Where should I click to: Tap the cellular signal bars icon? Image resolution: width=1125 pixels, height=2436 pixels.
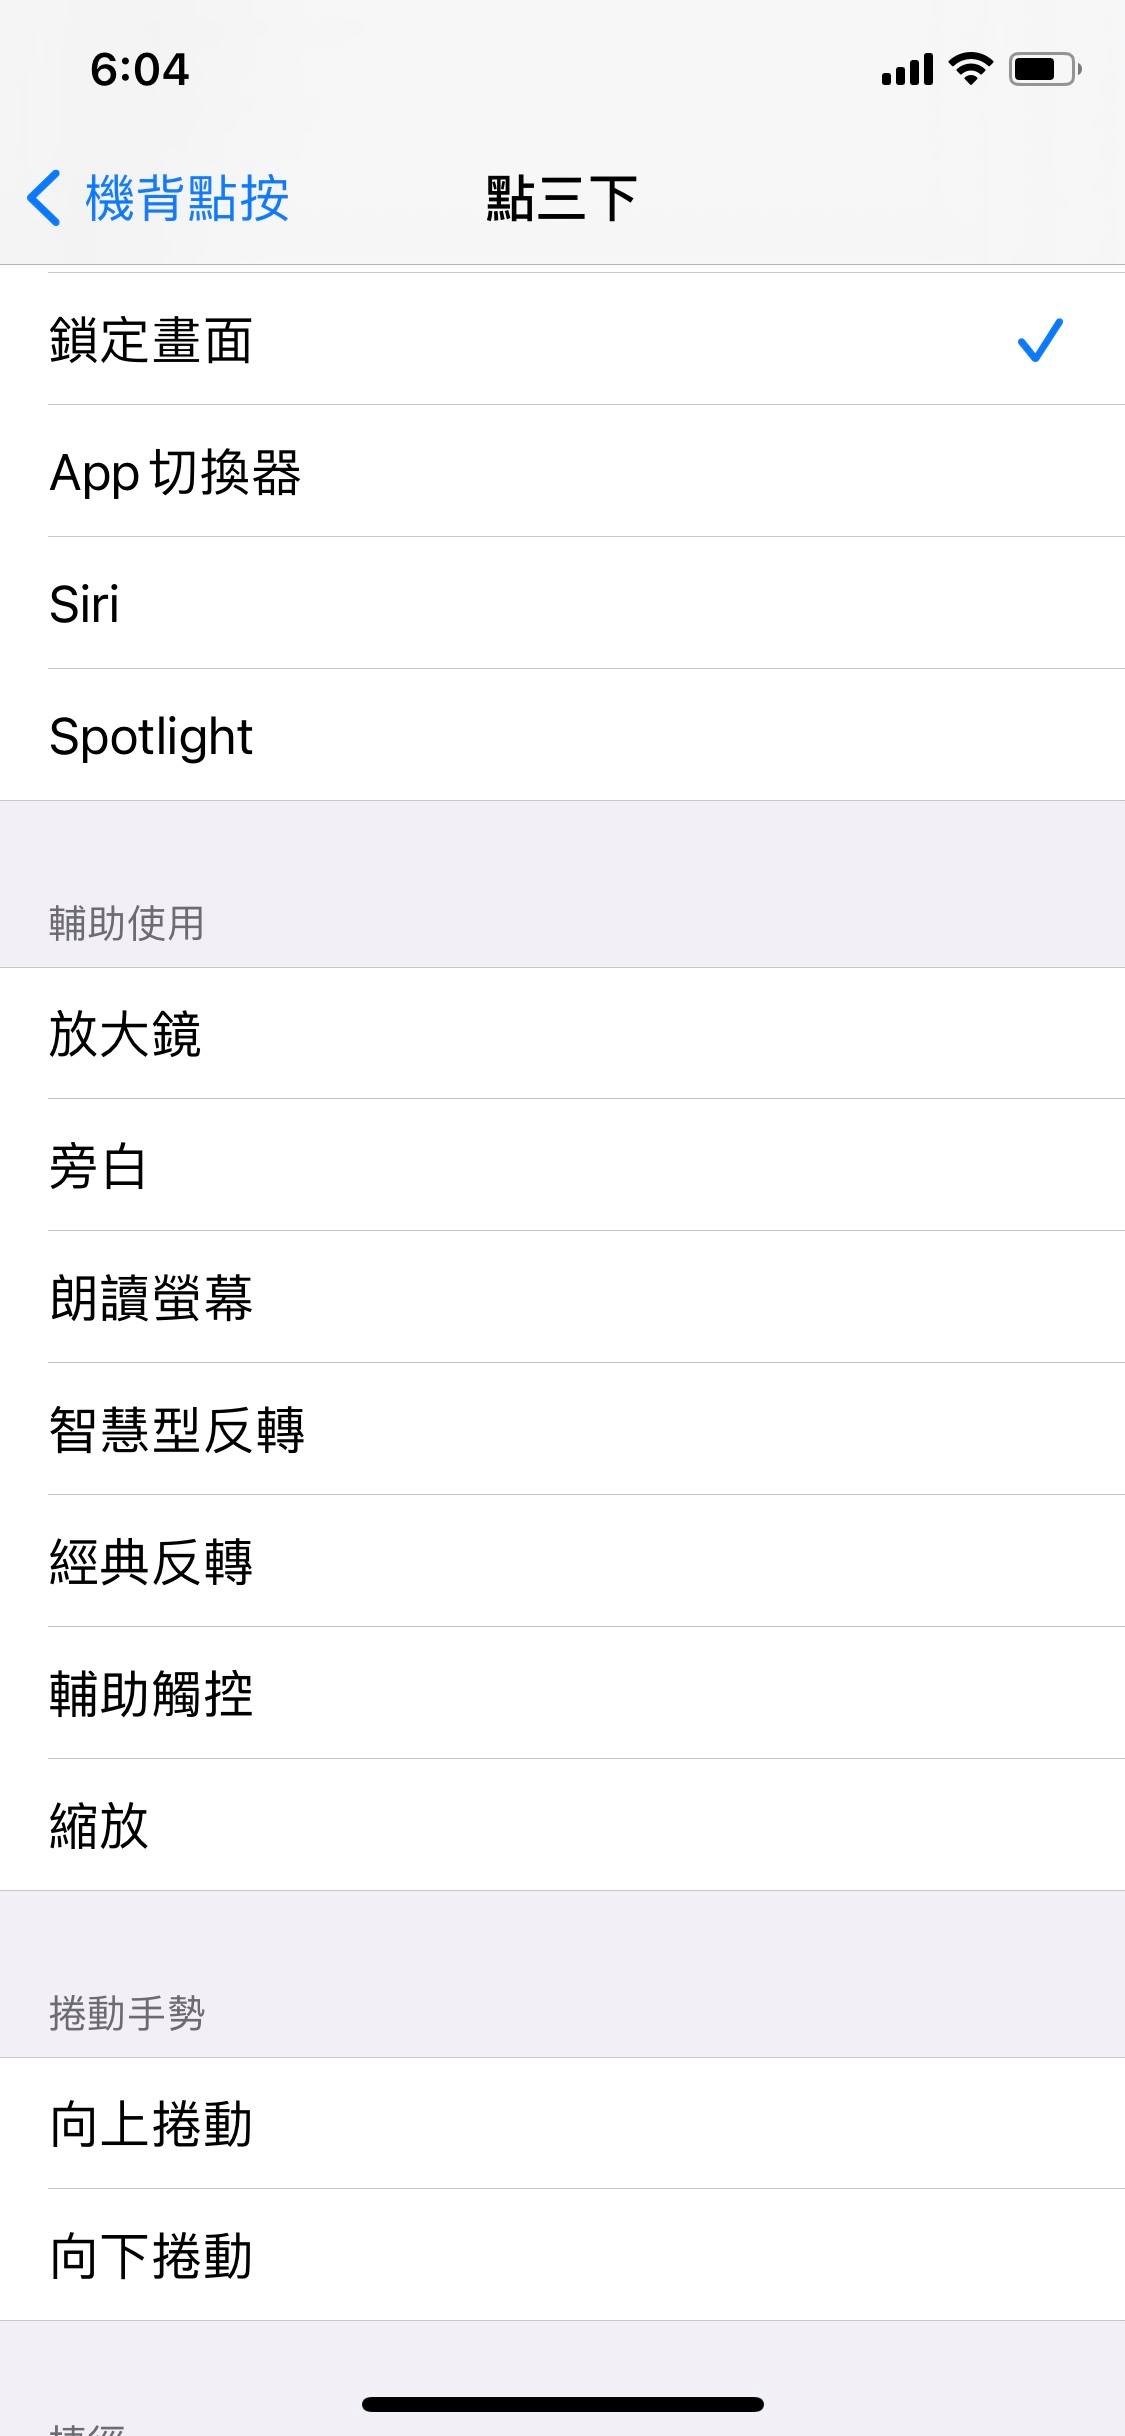point(907,69)
